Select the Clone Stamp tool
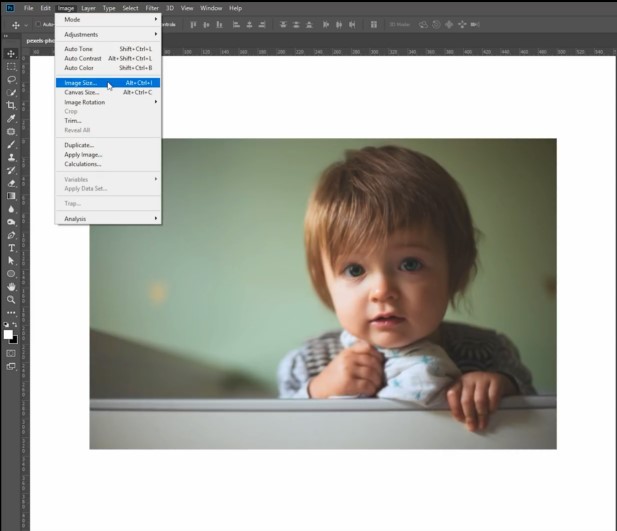This screenshot has height=531, width=617. pyautogui.click(x=11, y=157)
